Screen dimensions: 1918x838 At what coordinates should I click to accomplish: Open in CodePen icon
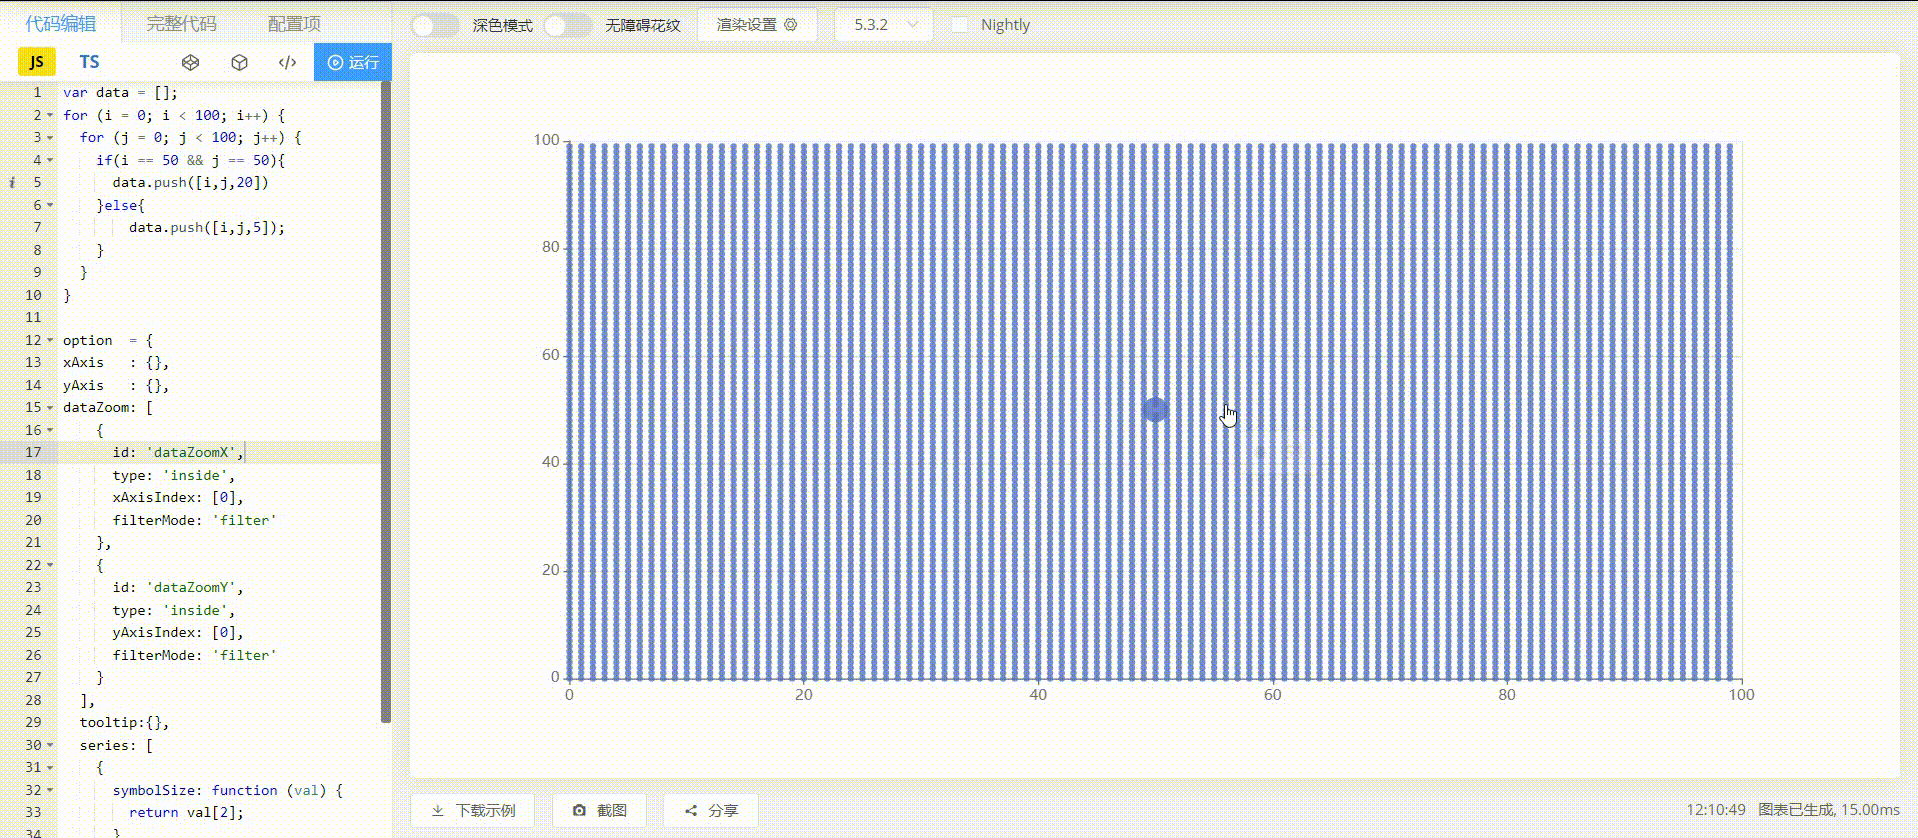click(x=190, y=62)
